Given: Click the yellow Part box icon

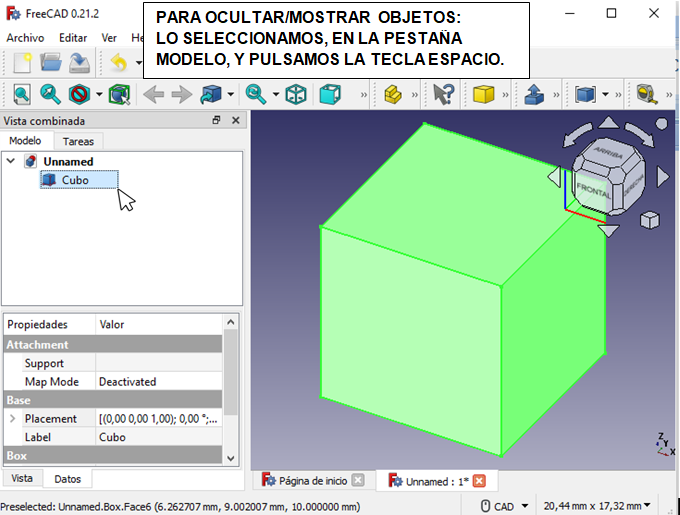Looking at the screenshot, I should pyautogui.click(x=484, y=95).
